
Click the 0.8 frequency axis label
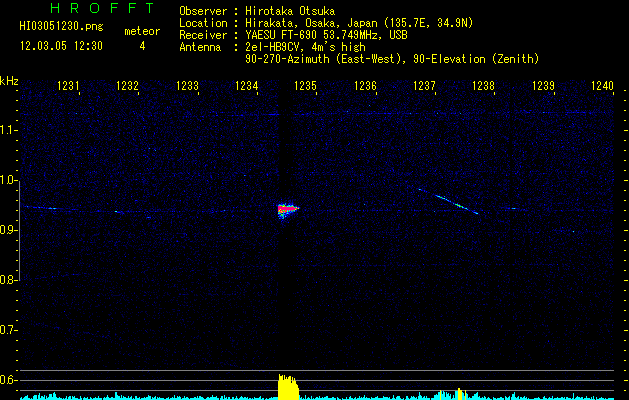(8, 280)
